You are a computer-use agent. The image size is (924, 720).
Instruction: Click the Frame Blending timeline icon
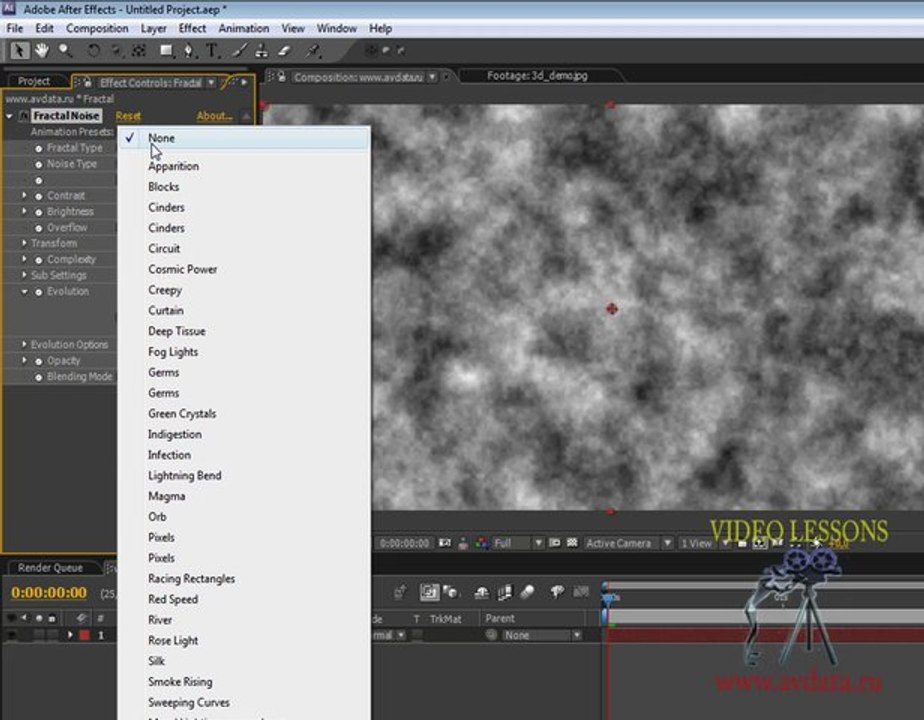tap(504, 592)
